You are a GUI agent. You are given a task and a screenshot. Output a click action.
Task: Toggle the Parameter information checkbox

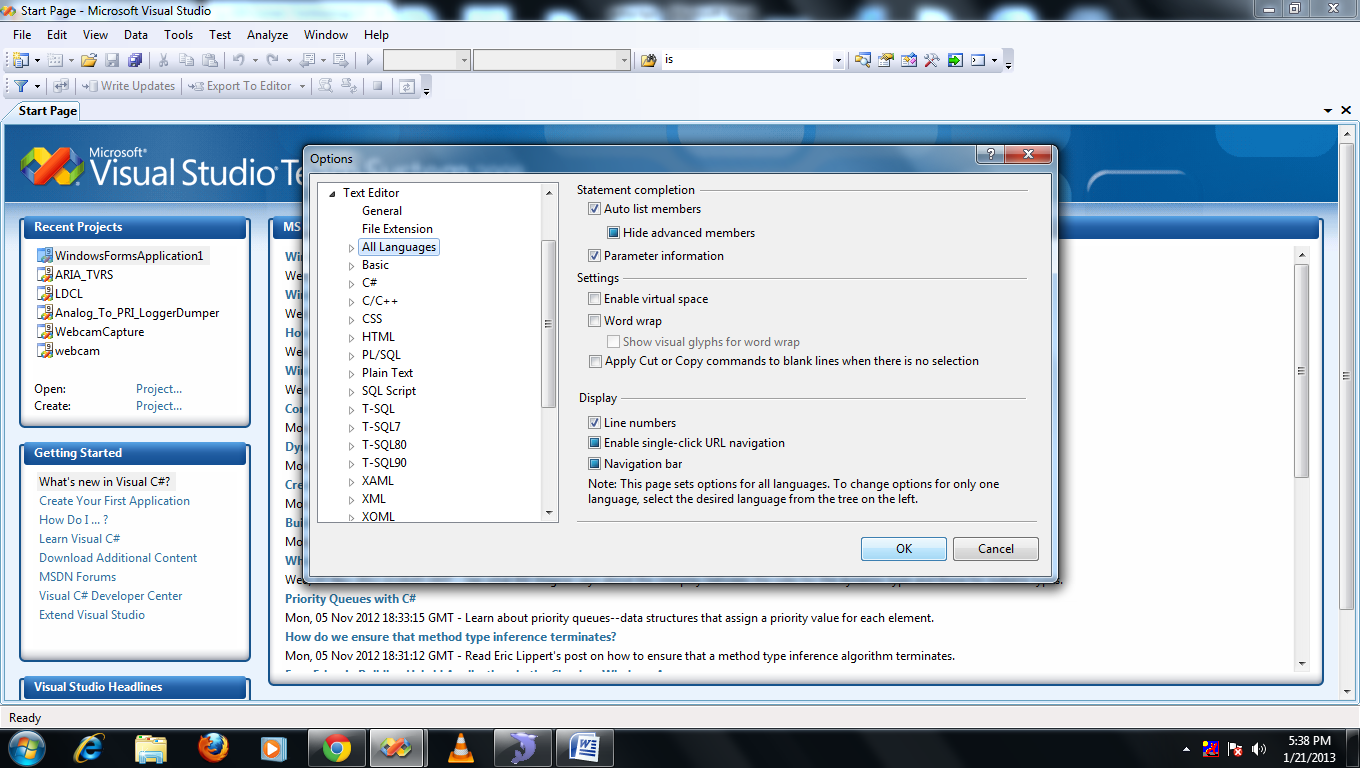(x=595, y=256)
